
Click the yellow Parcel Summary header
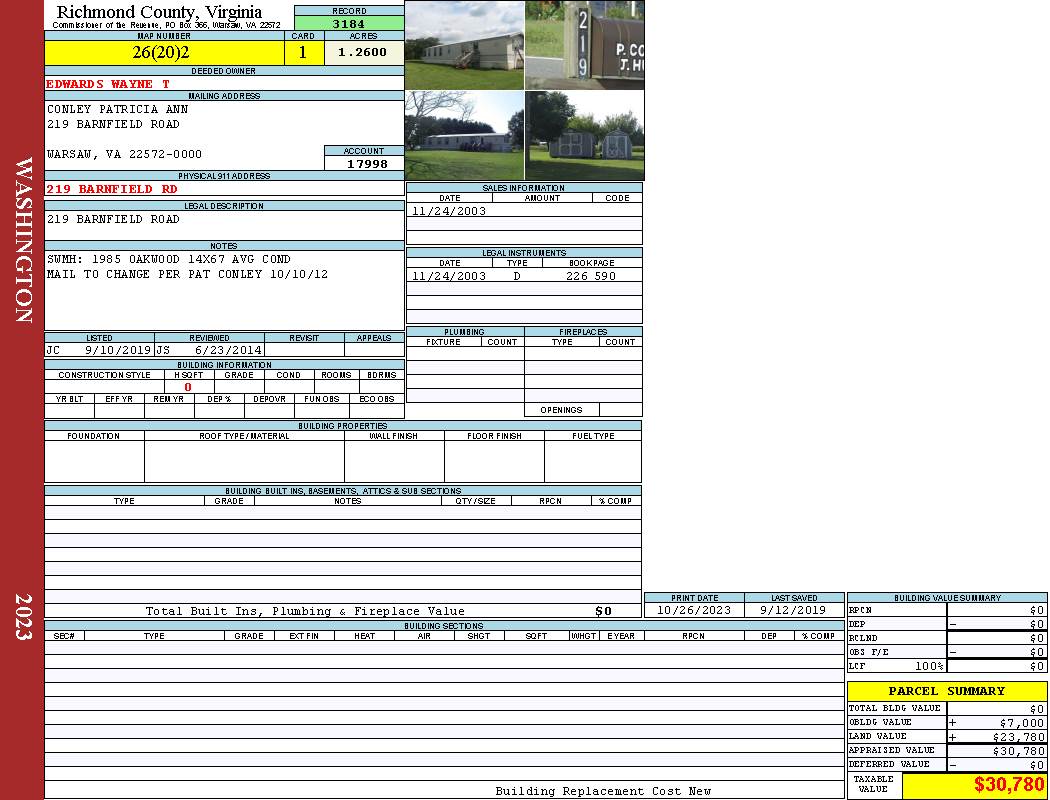tap(946, 691)
